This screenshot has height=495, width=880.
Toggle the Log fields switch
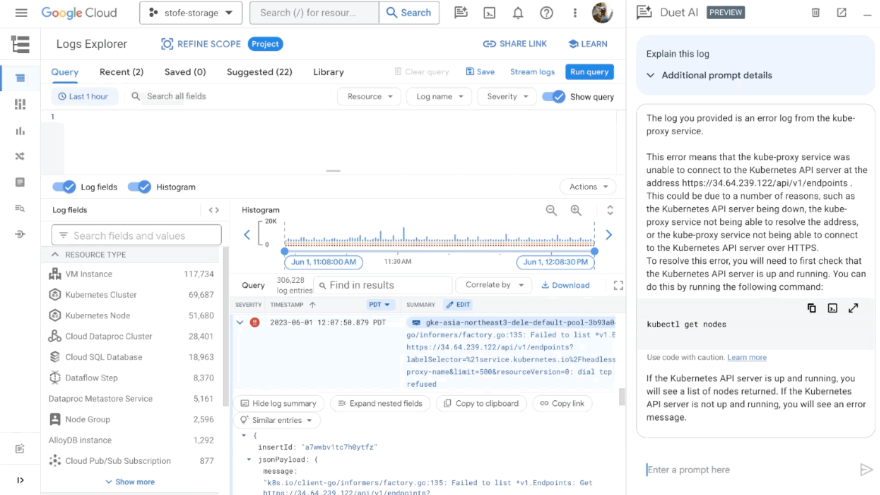pos(64,187)
